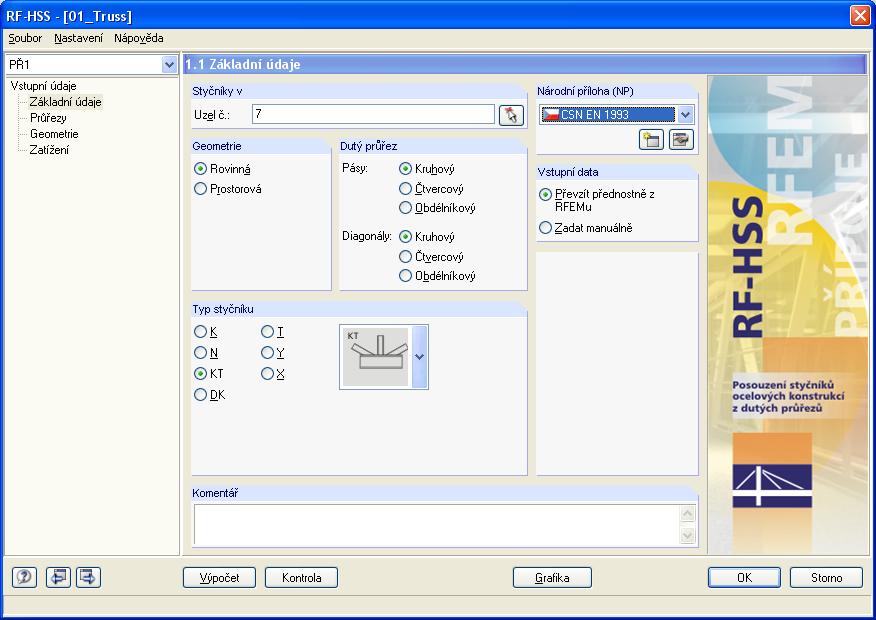The height and width of the screenshot is (620, 876).
Task: Open the national annex ČSN EN 1993 dropdown
Action: (x=685, y=115)
